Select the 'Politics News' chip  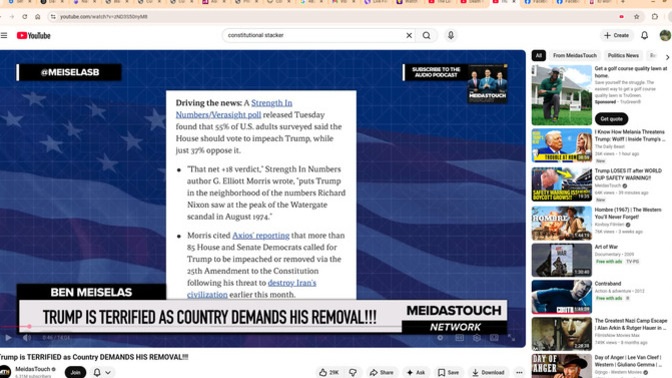[623, 56]
